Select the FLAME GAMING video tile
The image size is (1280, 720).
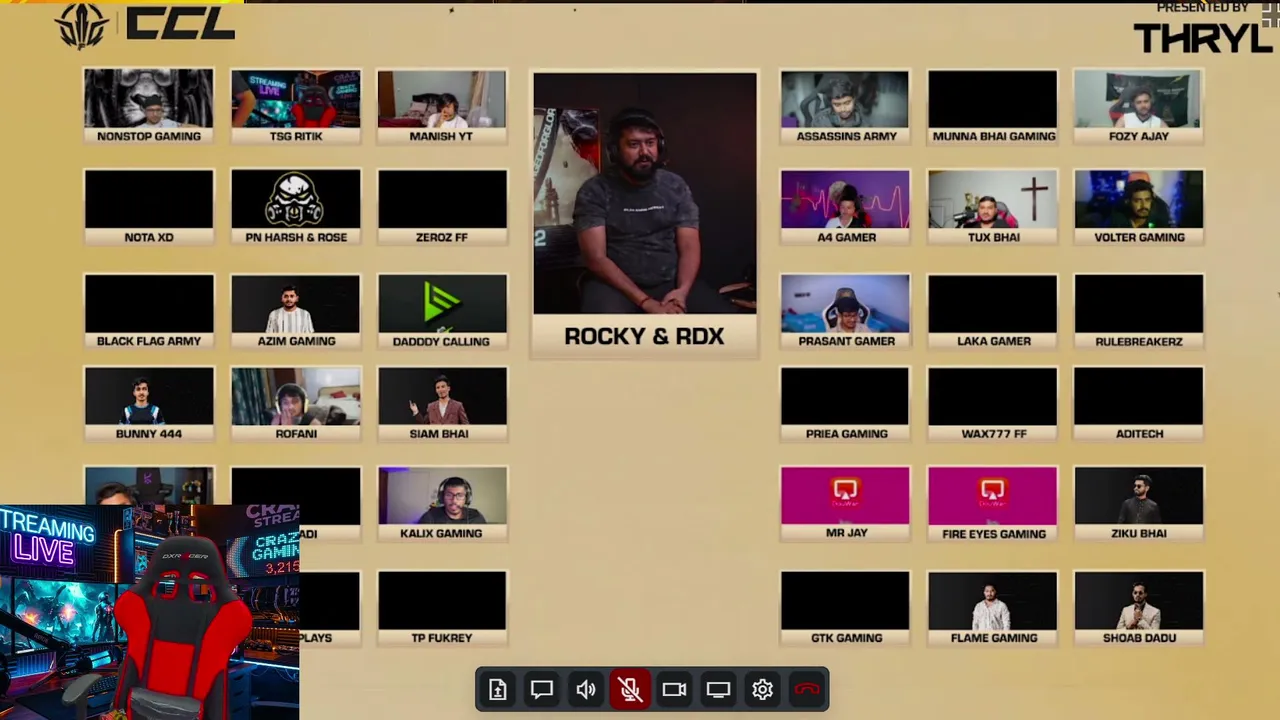coord(992,608)
